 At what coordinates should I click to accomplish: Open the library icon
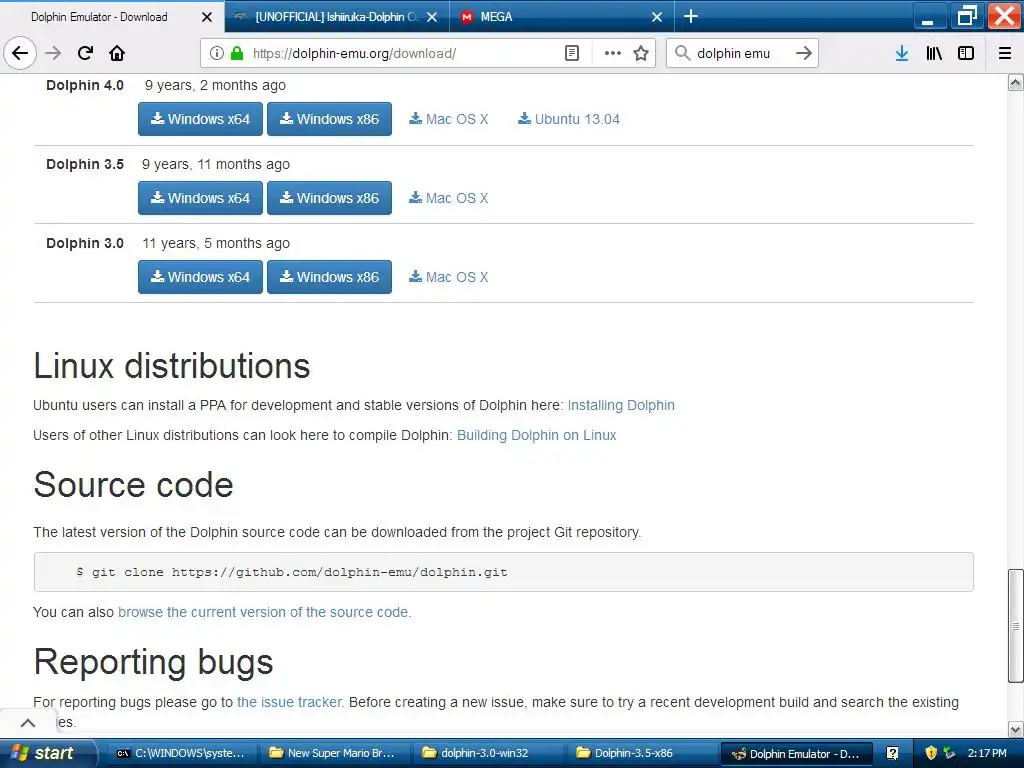934,53
